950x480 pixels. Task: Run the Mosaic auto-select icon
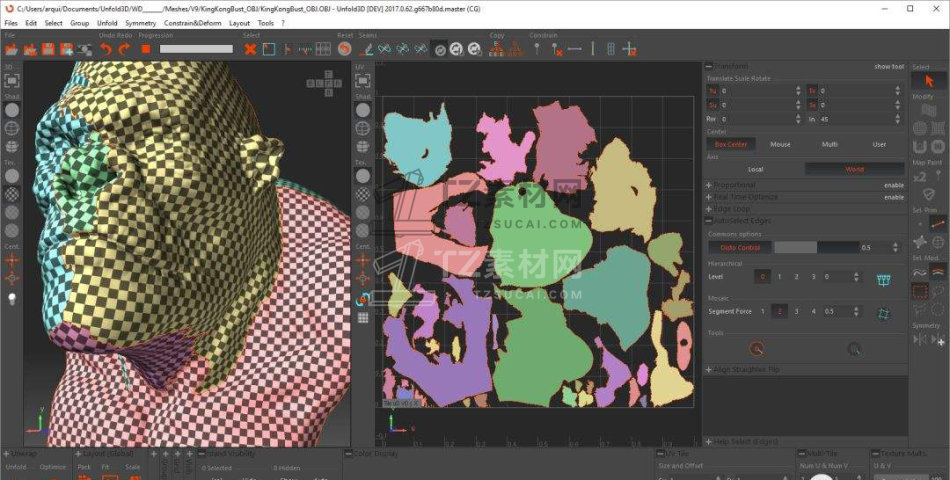coord(883,312)
